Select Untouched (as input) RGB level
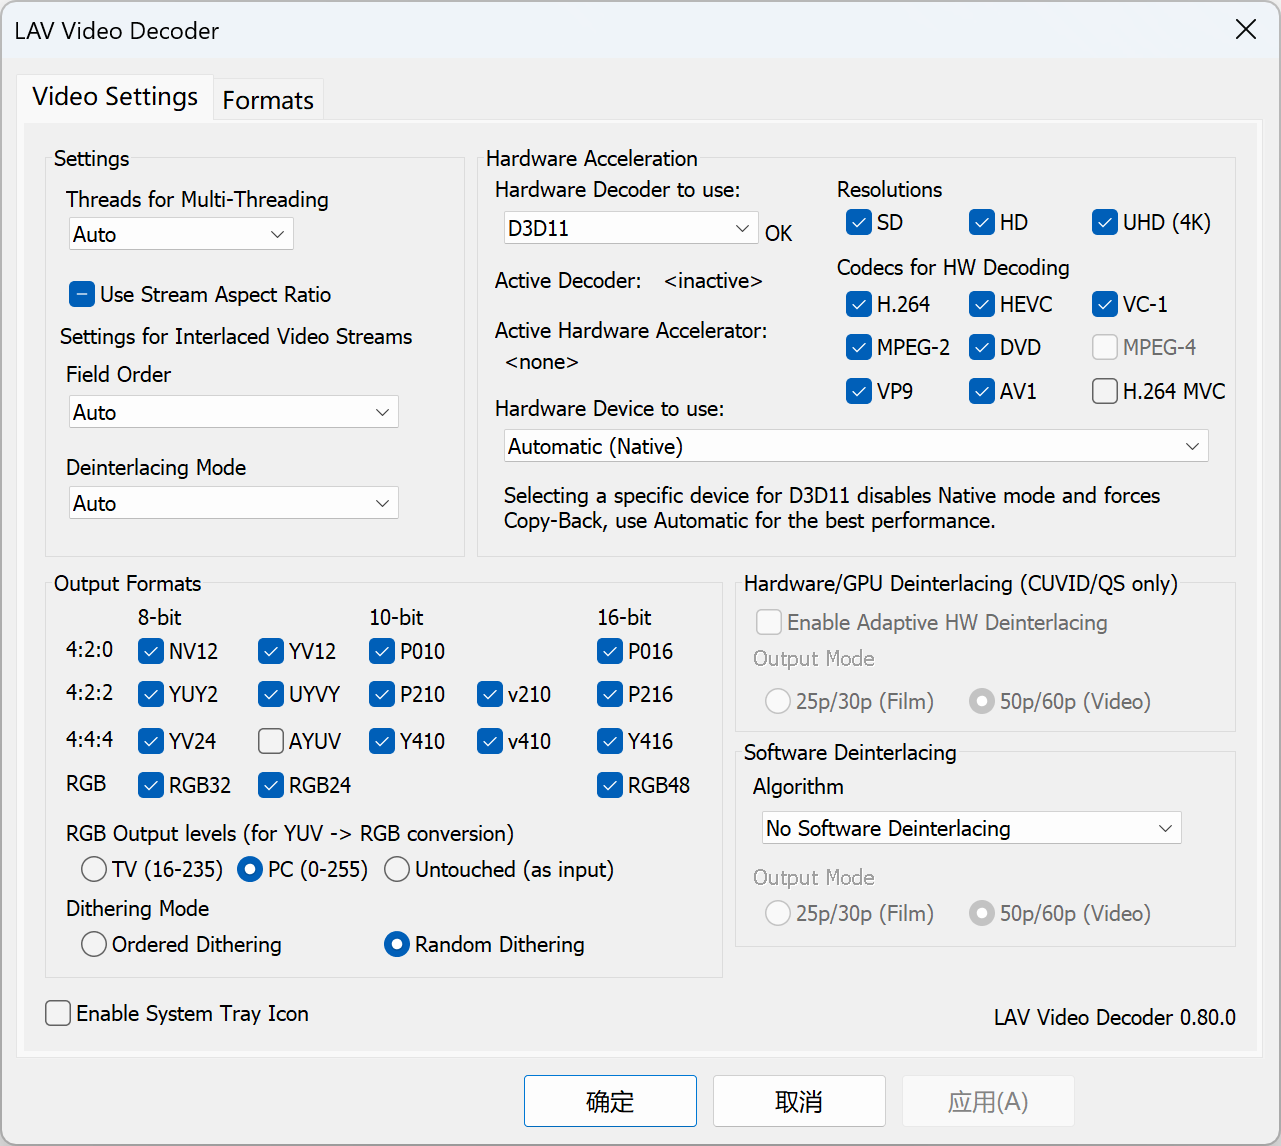This screenshot has width=1281, height=1146. coord(397,869)
